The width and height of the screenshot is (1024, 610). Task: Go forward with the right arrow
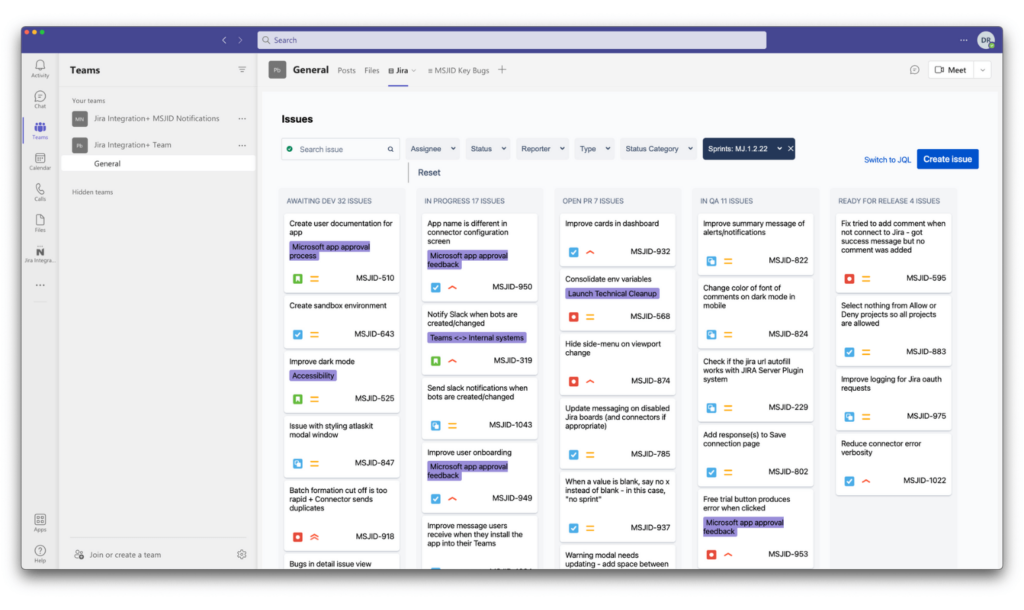point(240,40)
